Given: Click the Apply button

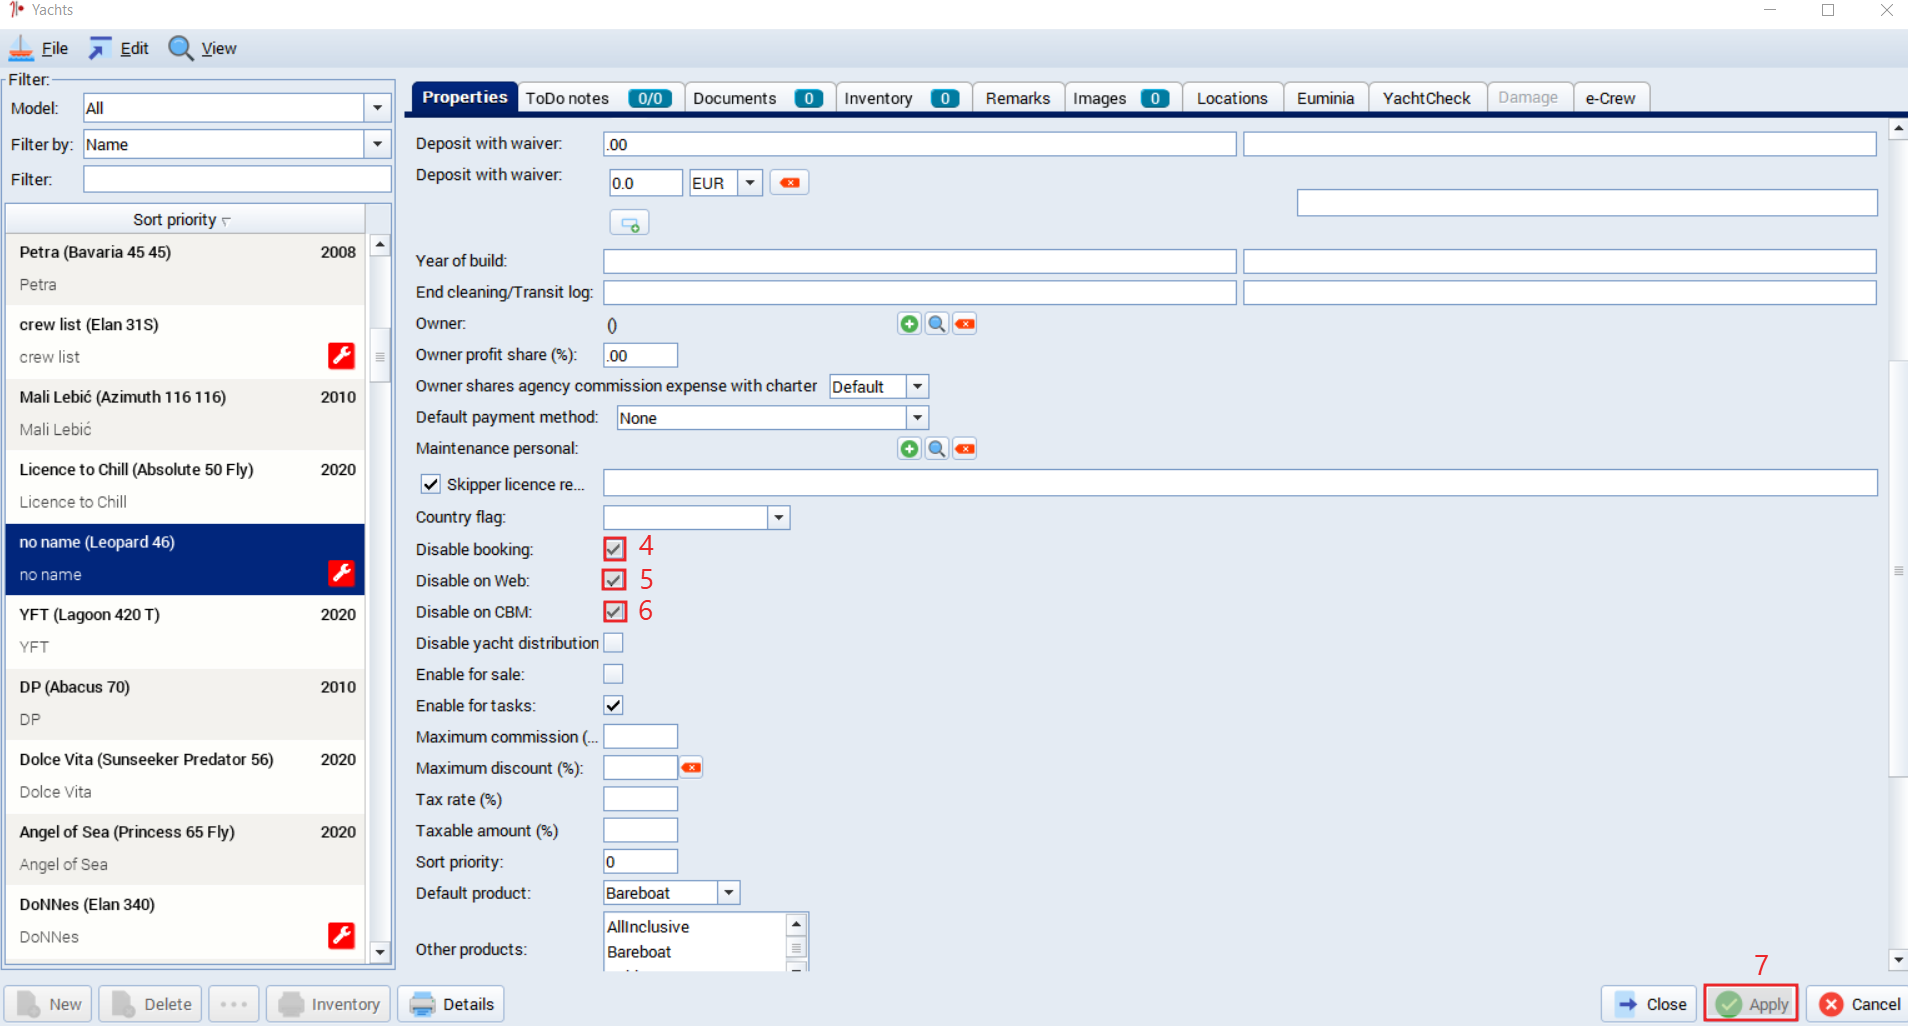Looking at the screenshot, I should [x=1752, y=1004].
